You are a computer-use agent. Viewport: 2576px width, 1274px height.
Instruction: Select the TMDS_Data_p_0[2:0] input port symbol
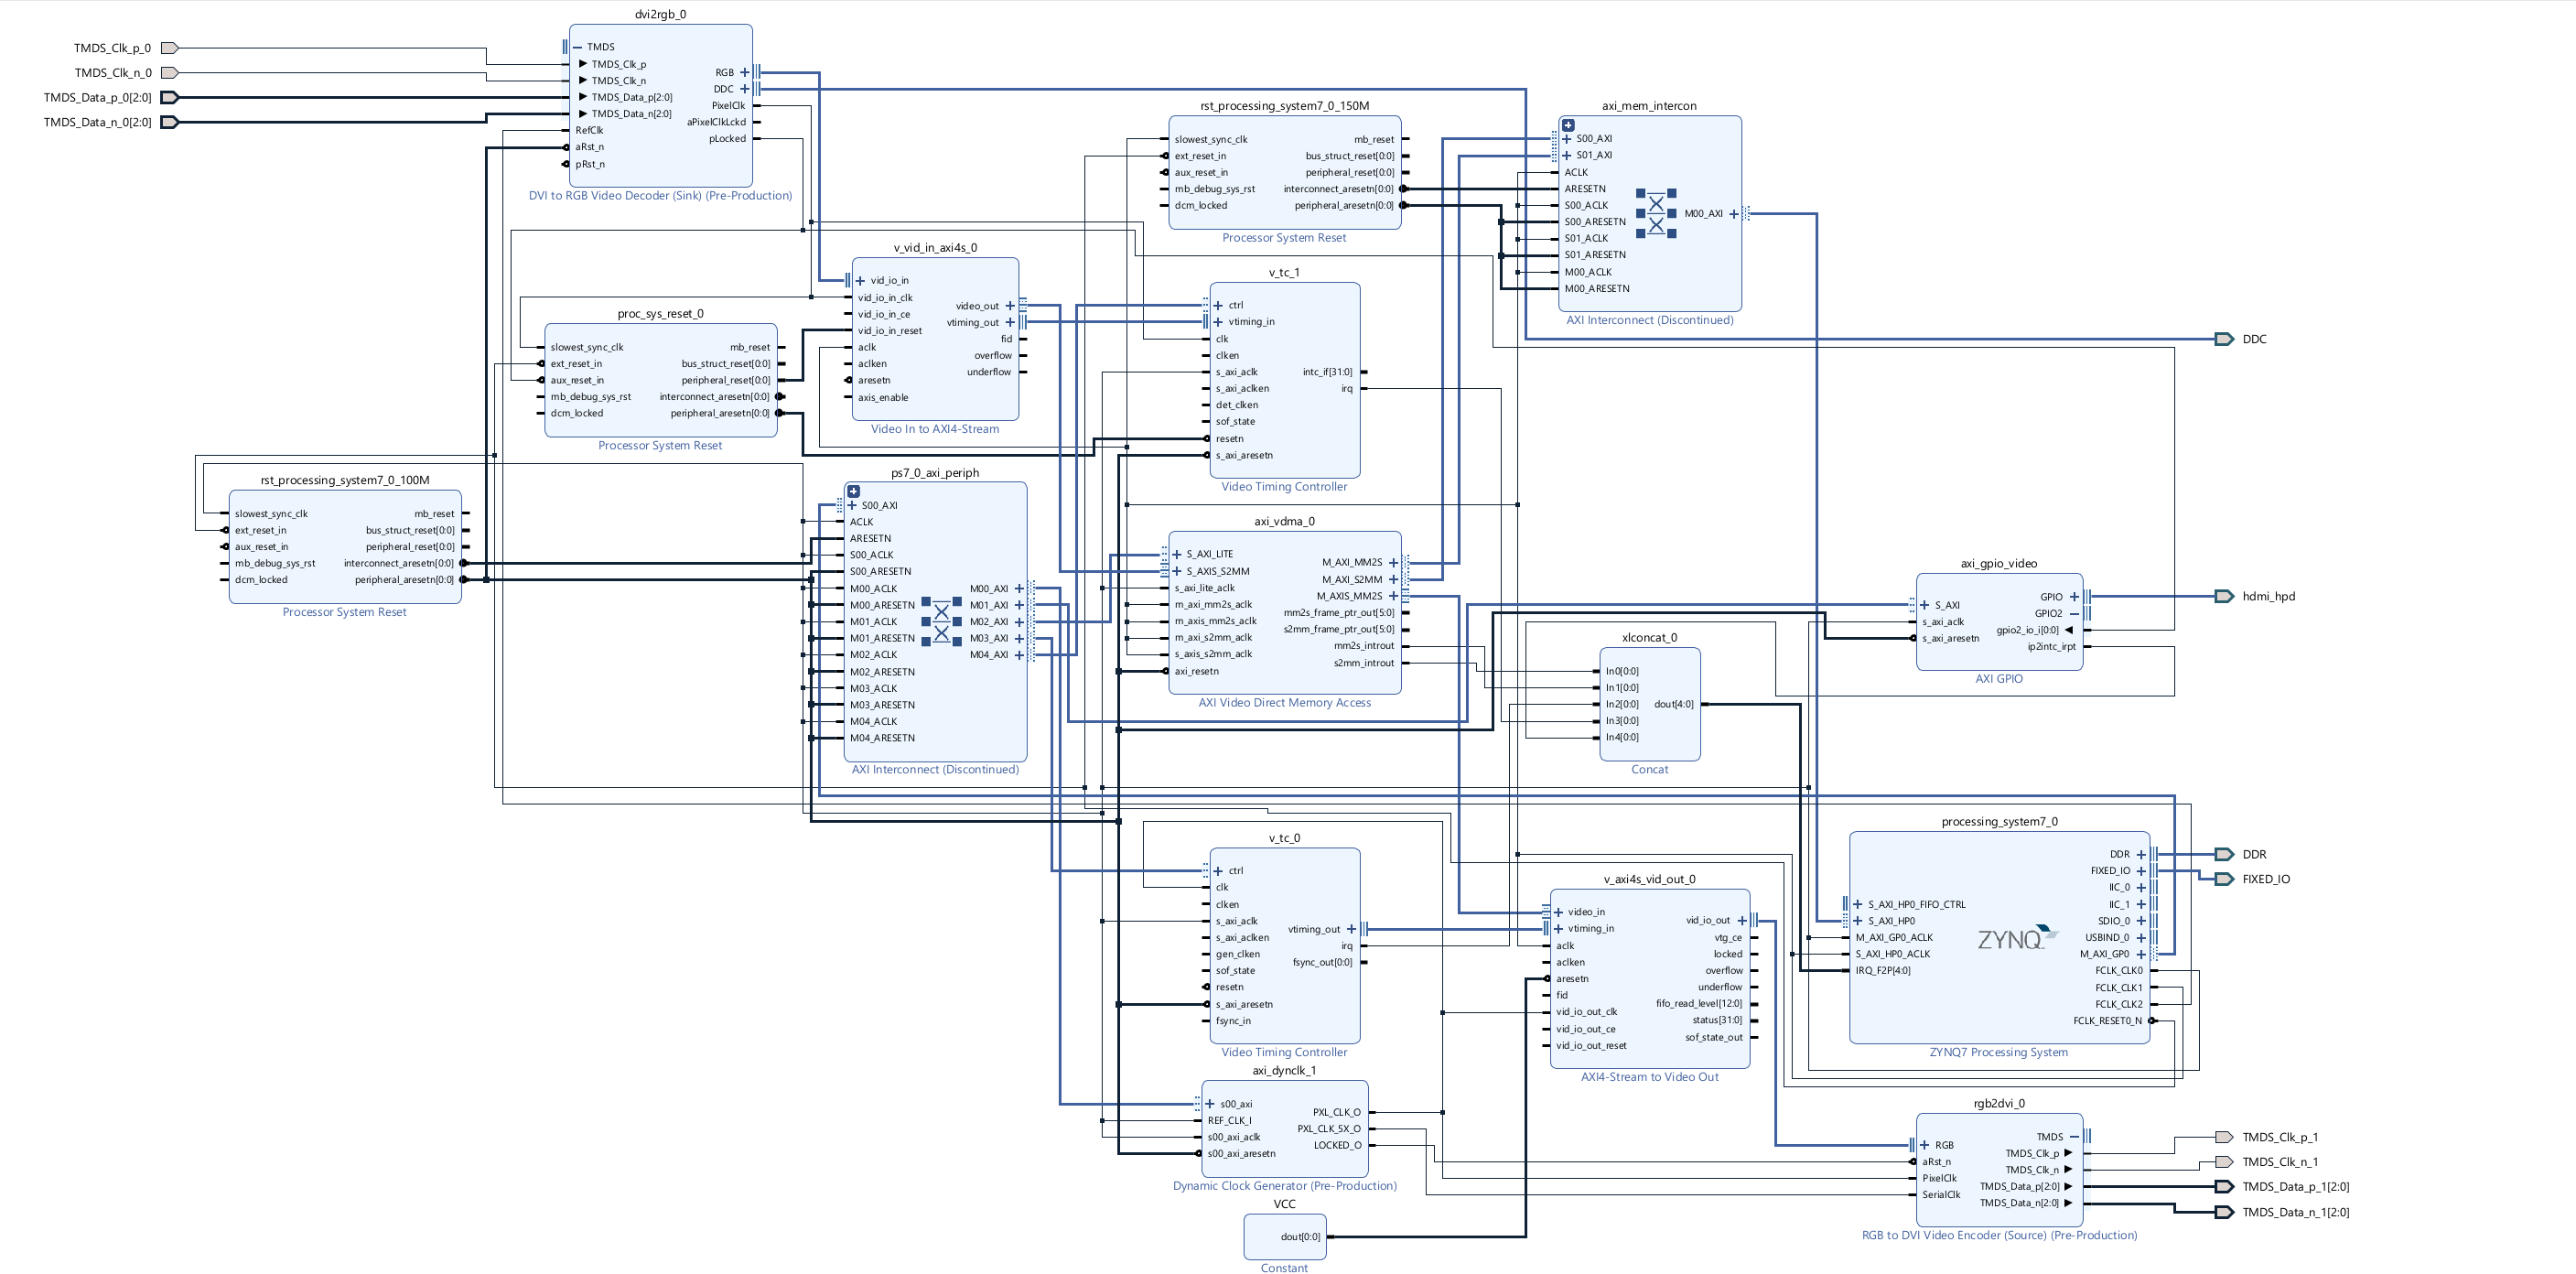(170, 97)
